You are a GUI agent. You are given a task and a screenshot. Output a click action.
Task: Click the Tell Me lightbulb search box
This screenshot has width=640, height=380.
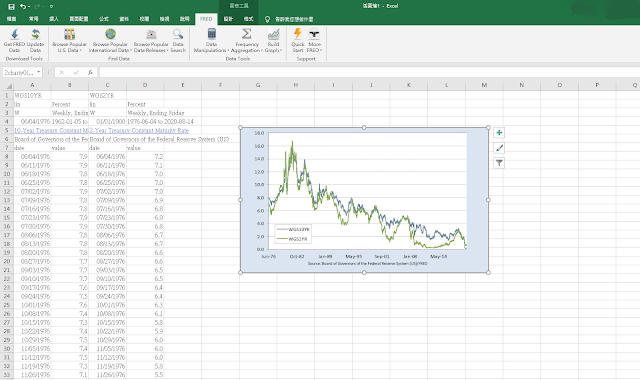[289, 19]
